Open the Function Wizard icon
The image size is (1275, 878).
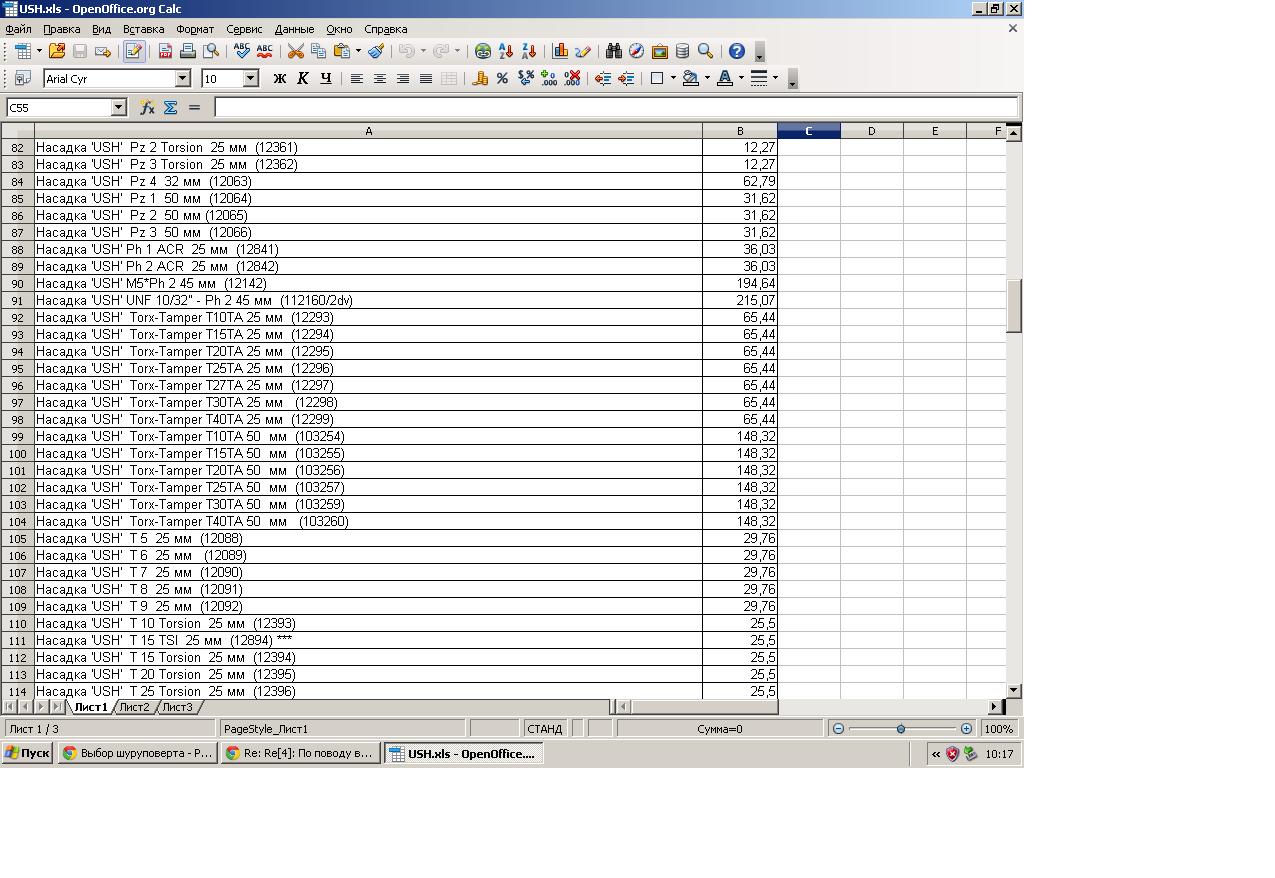pyautogui.click(x=147, y=107)
